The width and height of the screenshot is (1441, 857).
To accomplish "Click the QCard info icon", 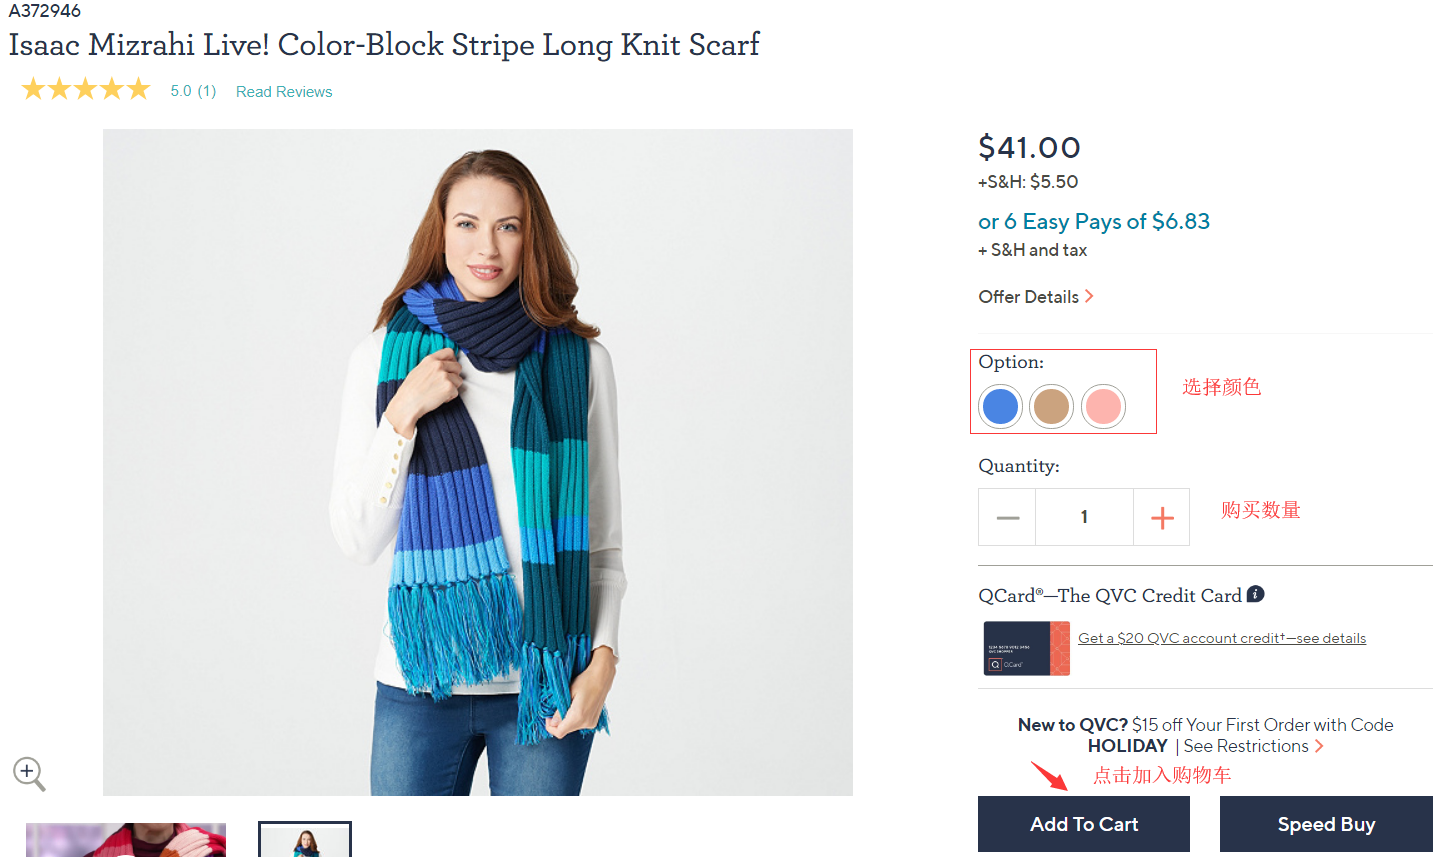I will tap(1255, 594).
